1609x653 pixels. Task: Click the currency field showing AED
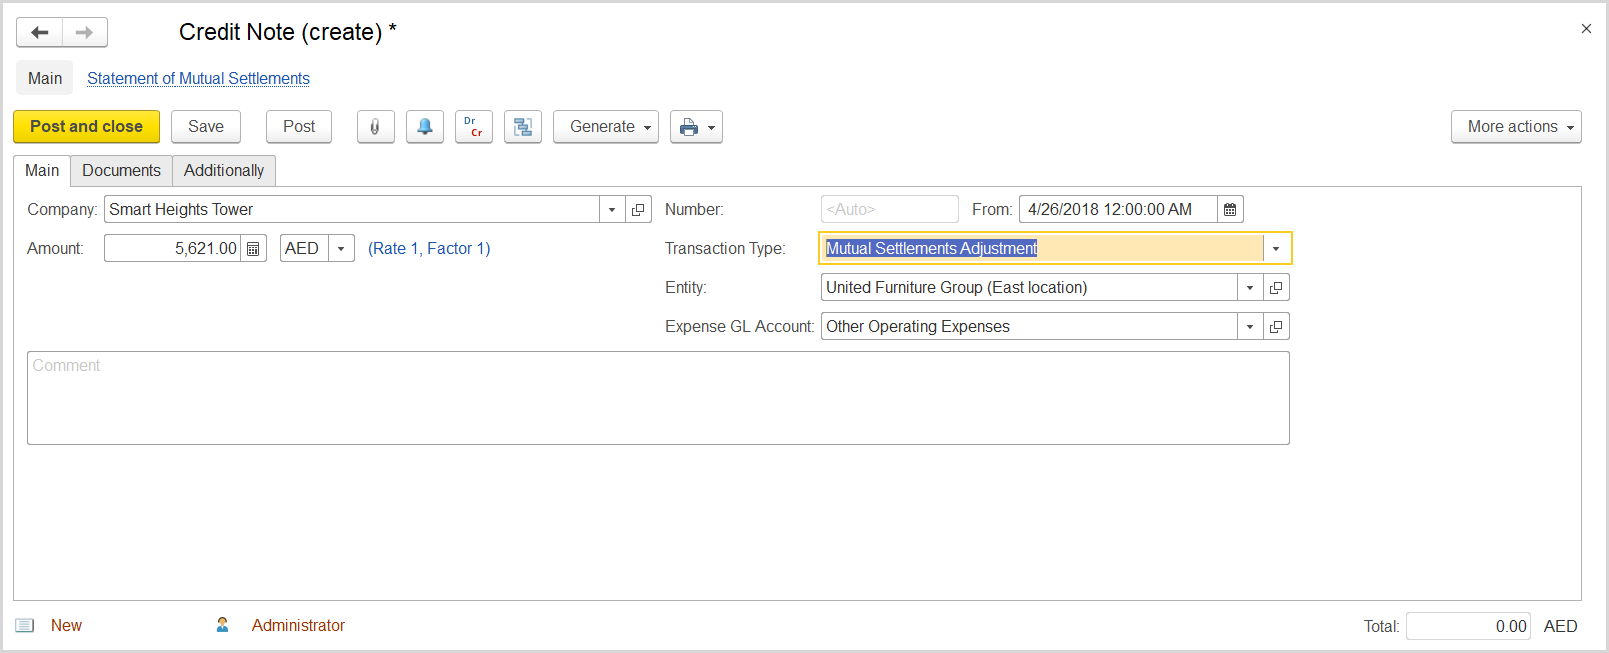tap(304, 248)
